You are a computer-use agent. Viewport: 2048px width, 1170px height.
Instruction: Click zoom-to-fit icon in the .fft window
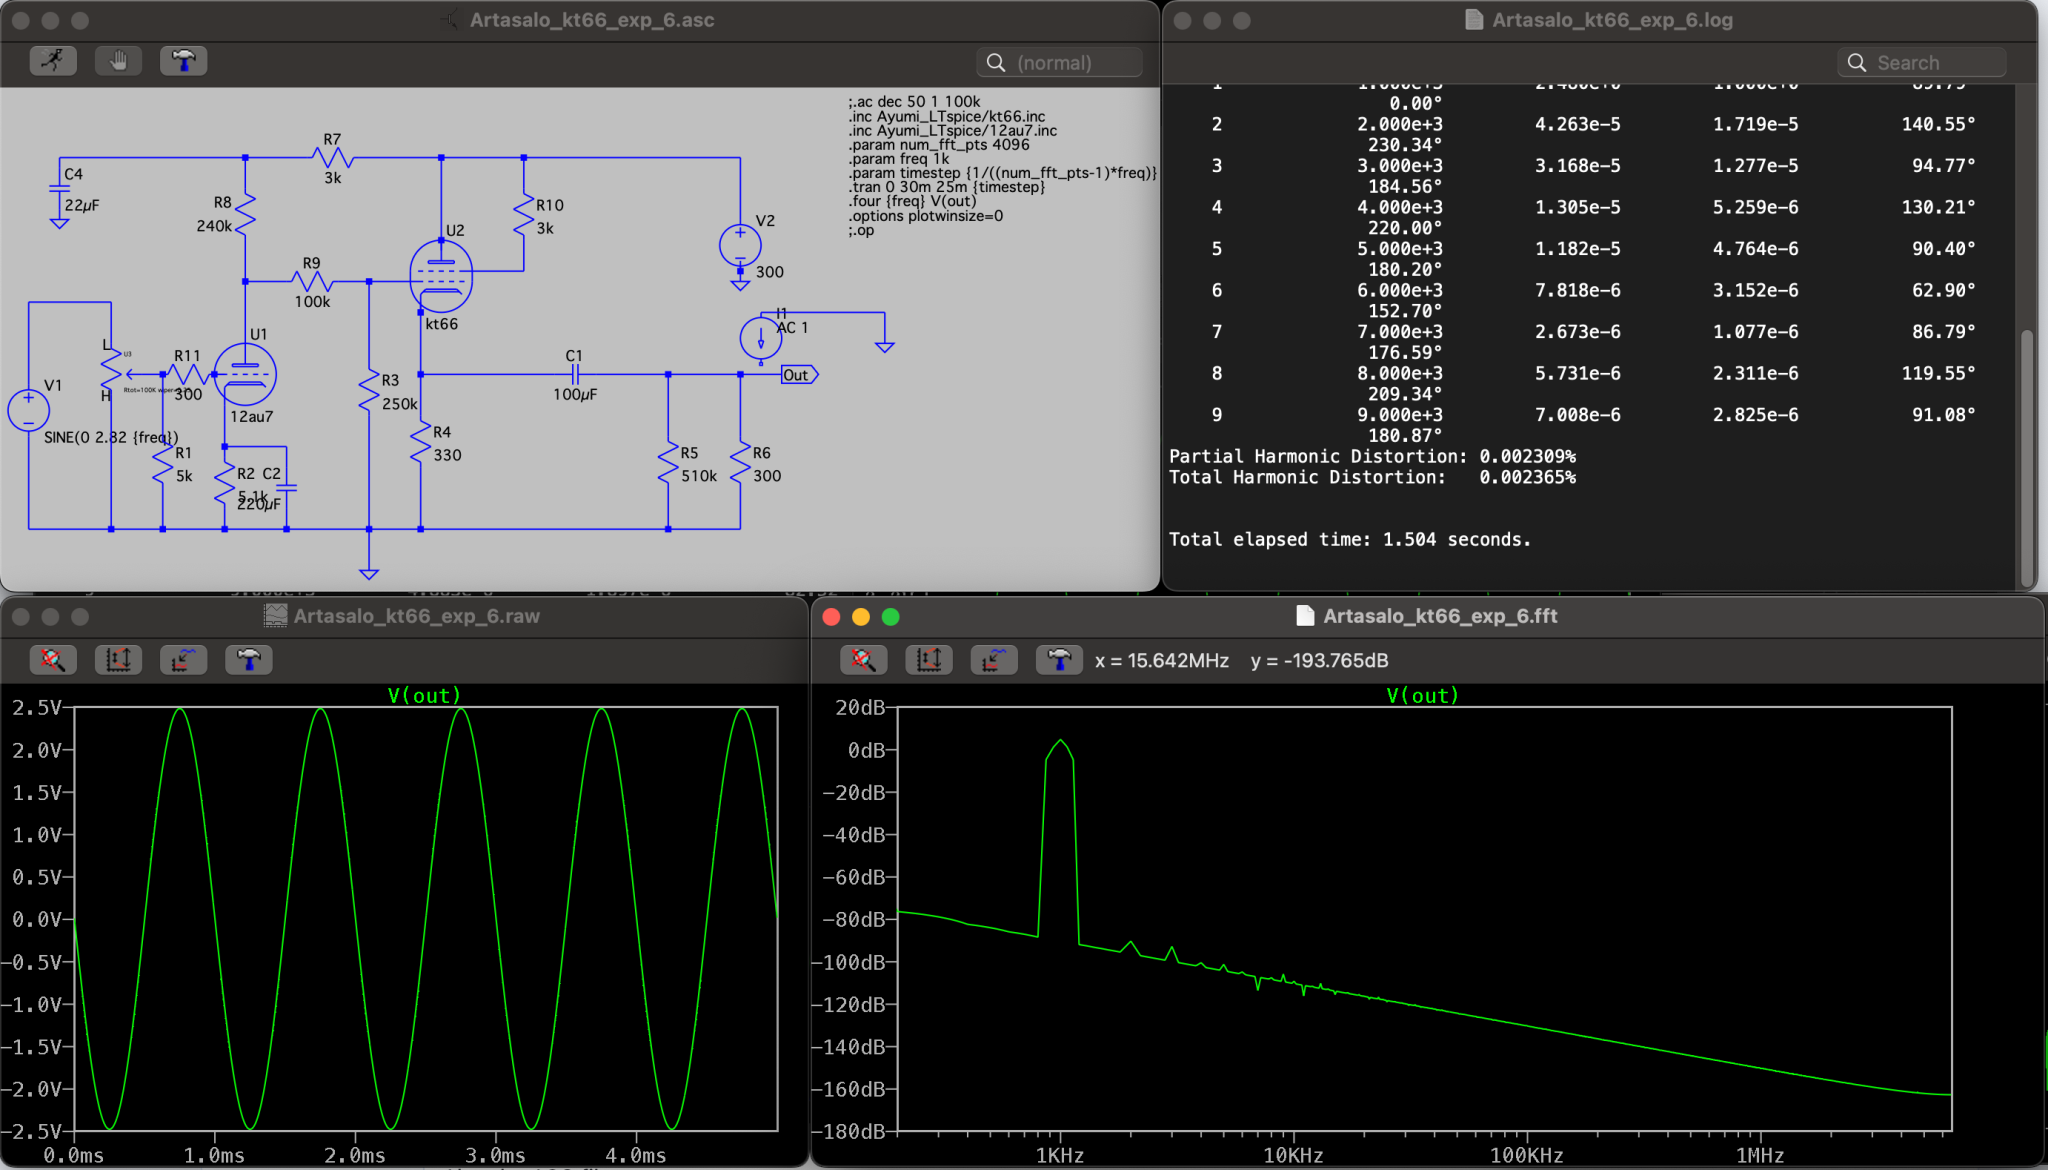point(863,660)
